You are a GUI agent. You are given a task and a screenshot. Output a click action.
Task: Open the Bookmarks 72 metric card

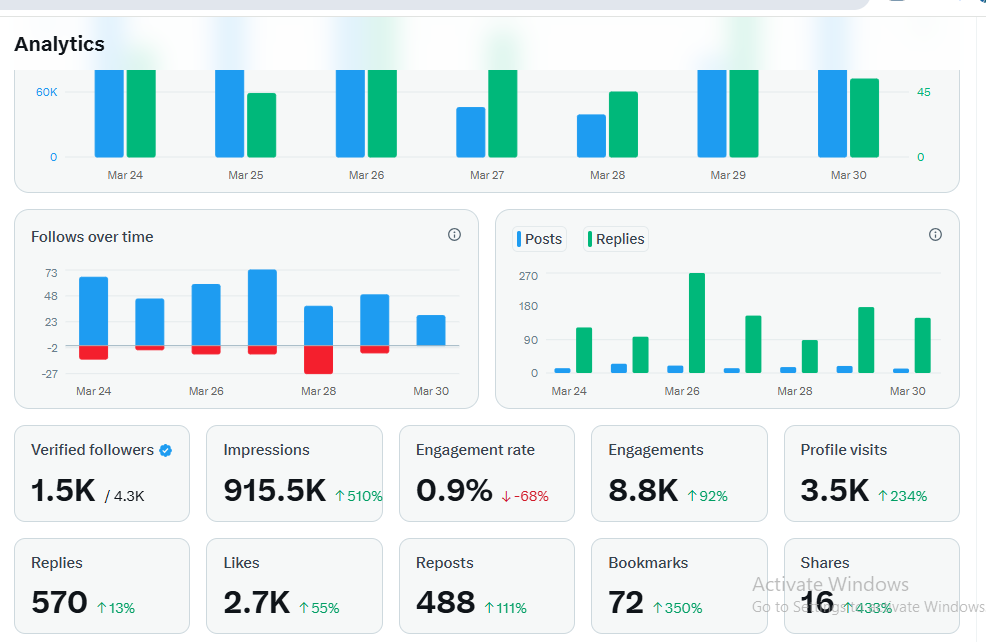click(679, 585)
